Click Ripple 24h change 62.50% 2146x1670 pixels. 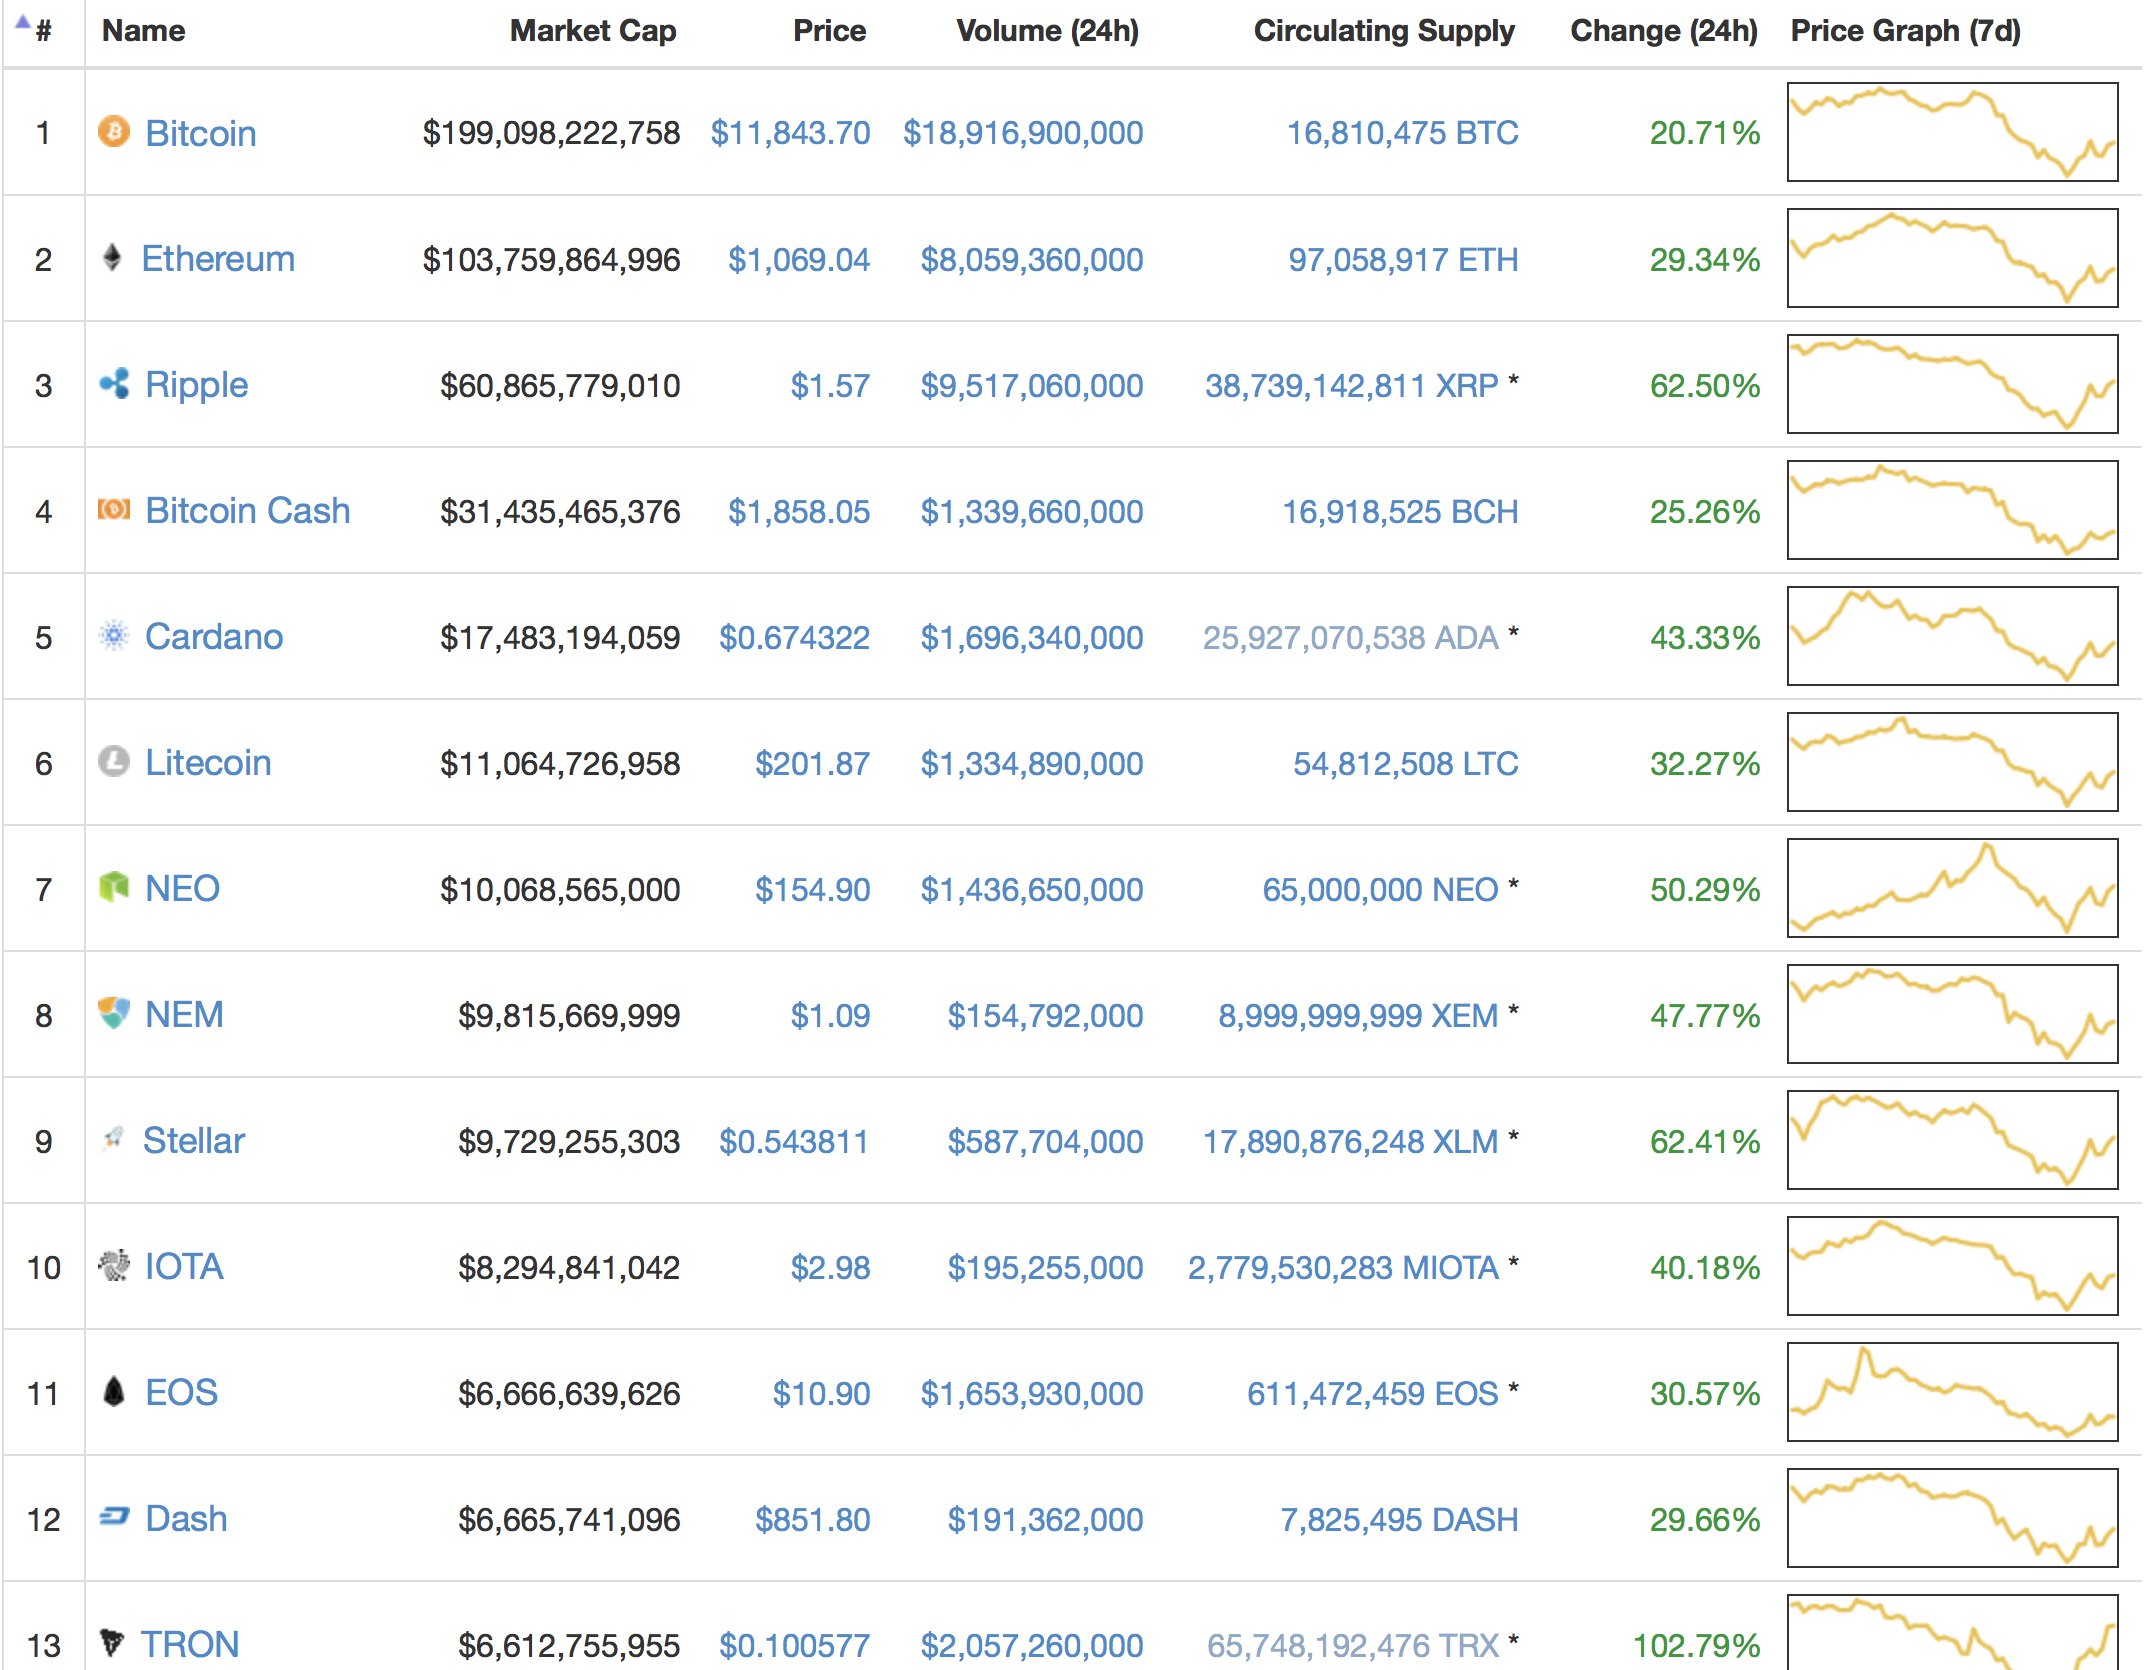[1705, 386]
